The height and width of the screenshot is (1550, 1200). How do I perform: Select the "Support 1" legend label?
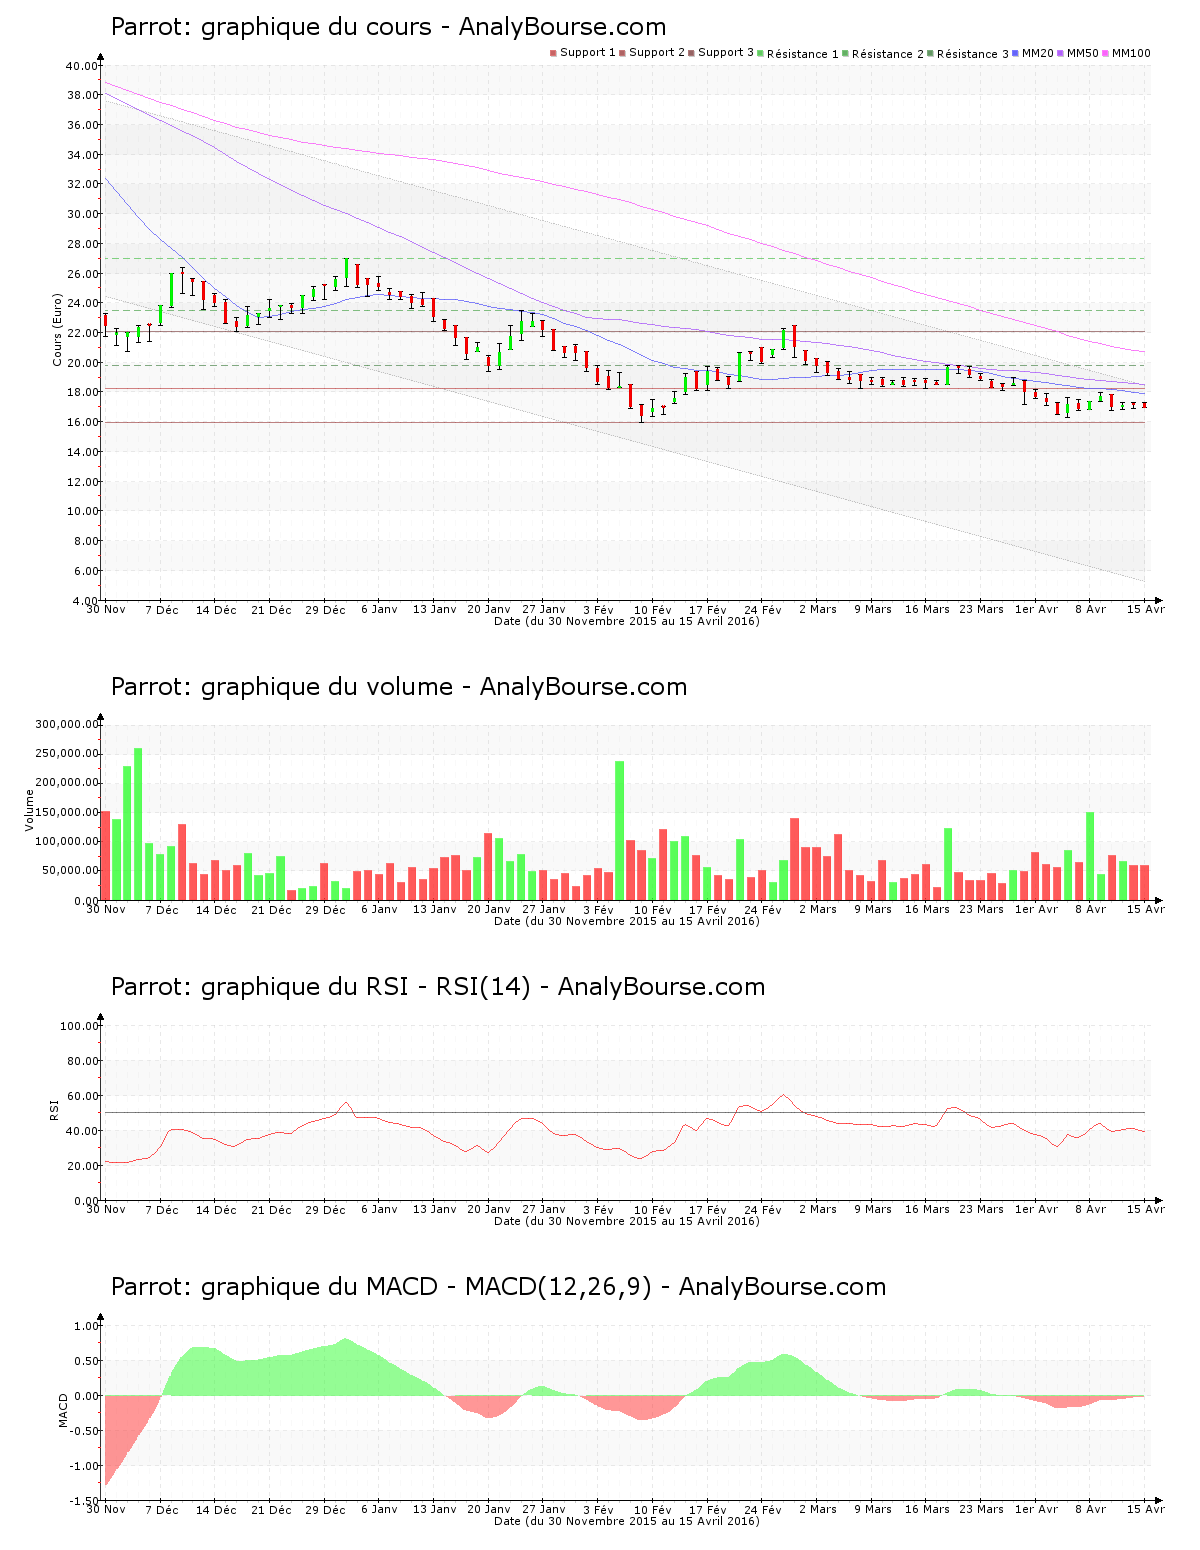pyautogui.click(x=588, y=53)
